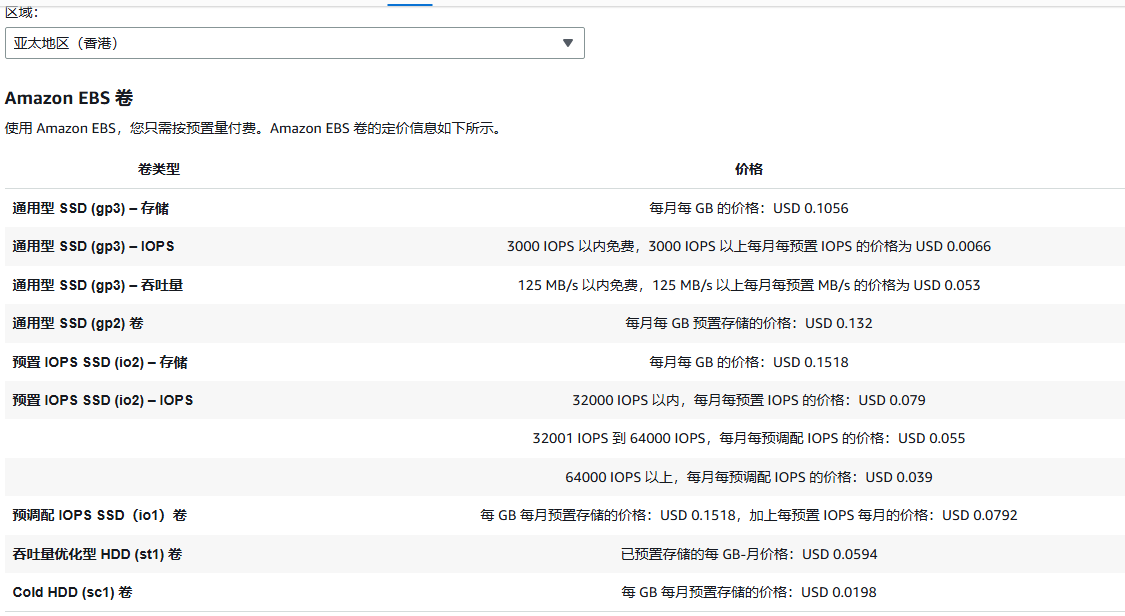This screenshot has height=616, width=1125.
Task: Select the 通用型 SSD (gp3) – 存储 row label
Action: (x=90, y=208)
